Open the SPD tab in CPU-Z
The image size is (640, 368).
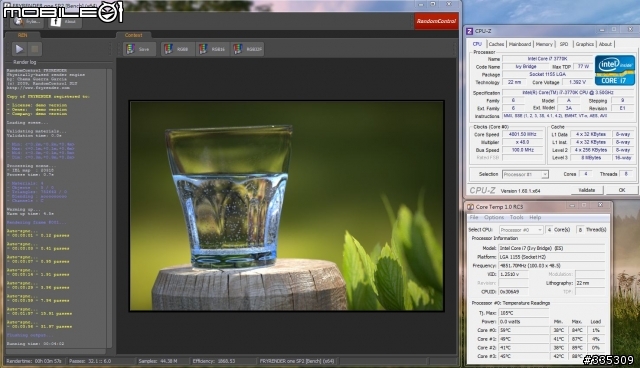pyautogui.click(x=564, y=44)
